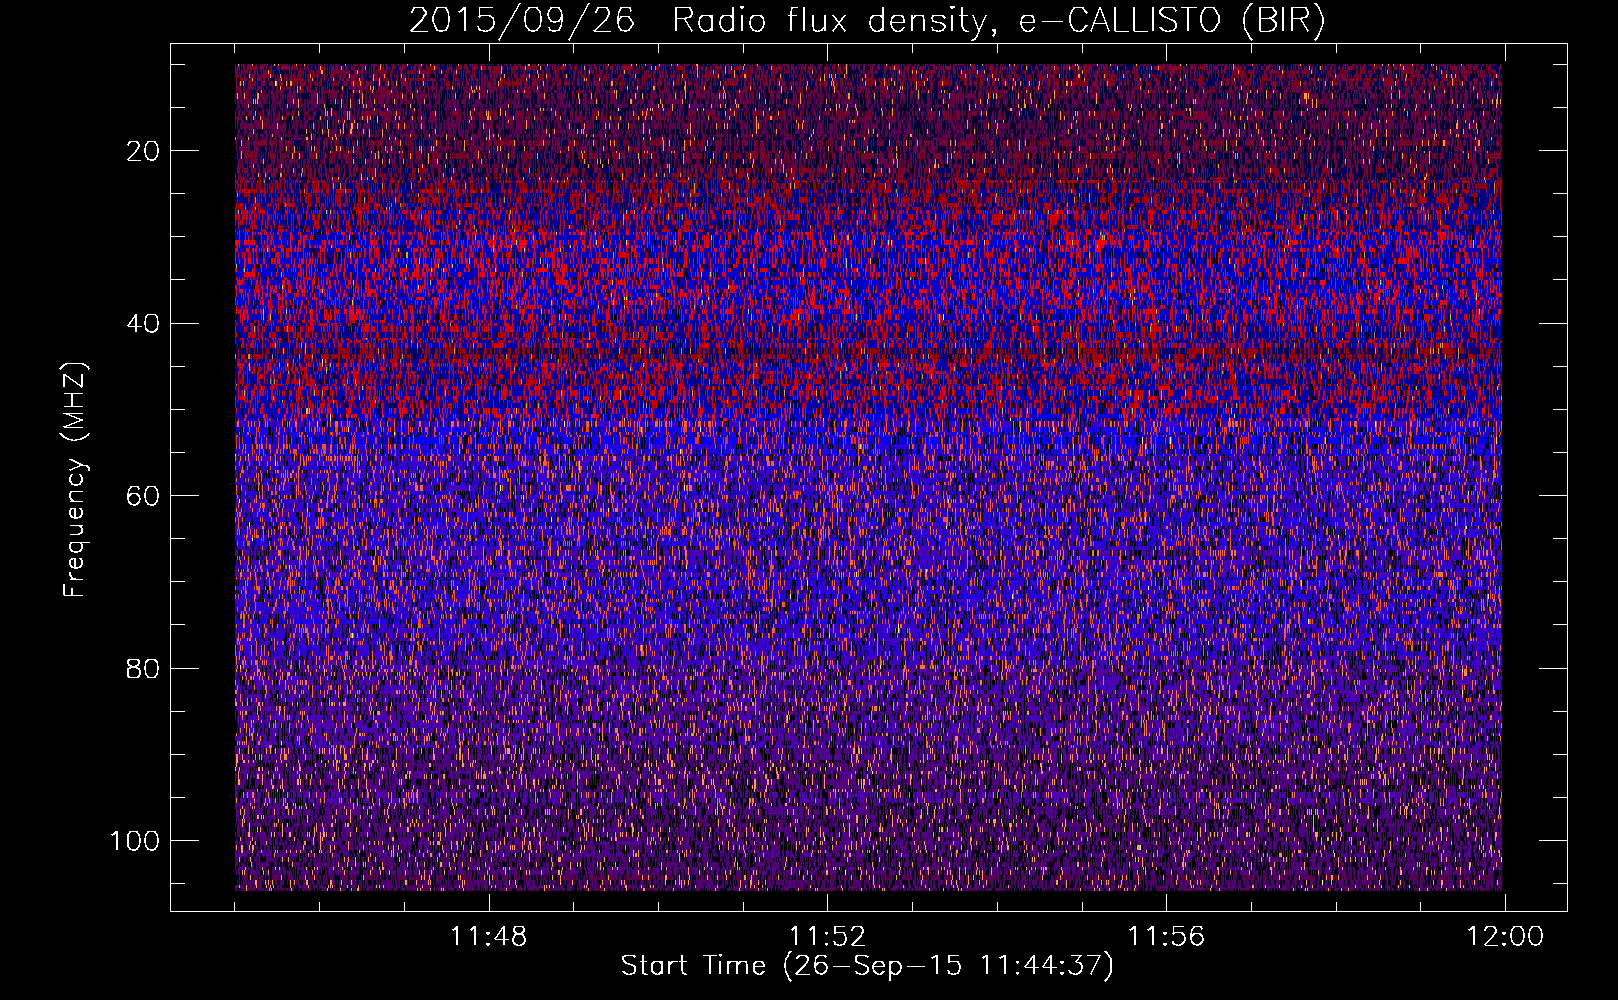This screenshot has width=1618, height=1000.
Task: Click the time tick label '11:48'
Action: (x=489, y=937)
